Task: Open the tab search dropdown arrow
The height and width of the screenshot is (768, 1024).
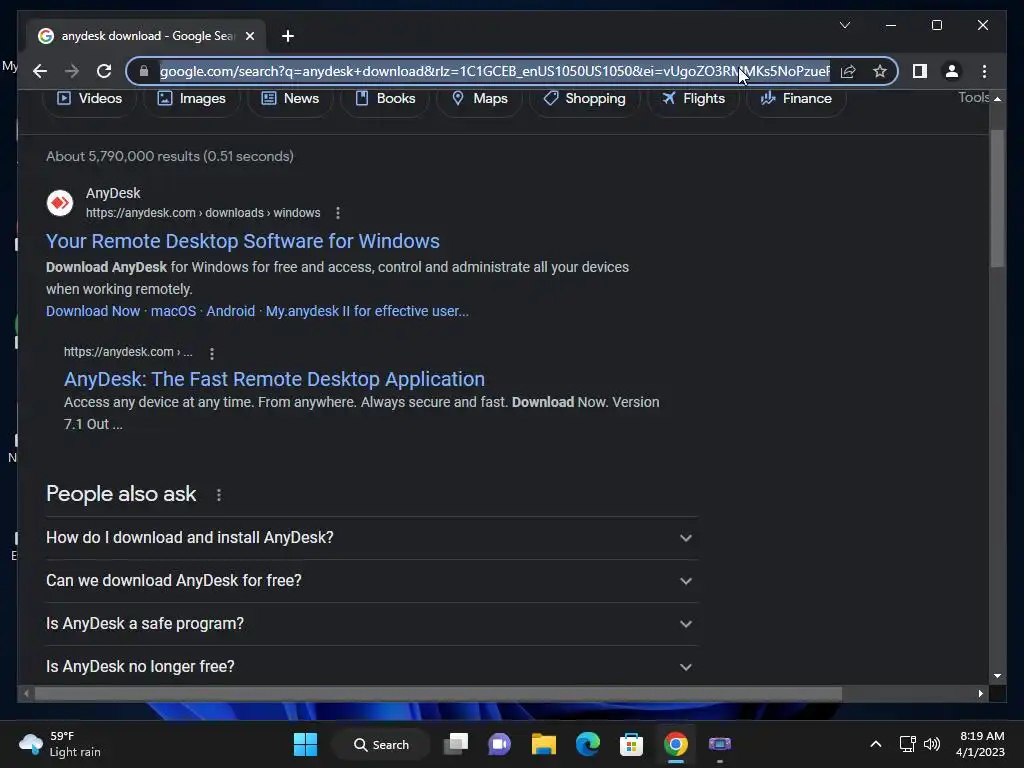Action: [x=844, y=25]
